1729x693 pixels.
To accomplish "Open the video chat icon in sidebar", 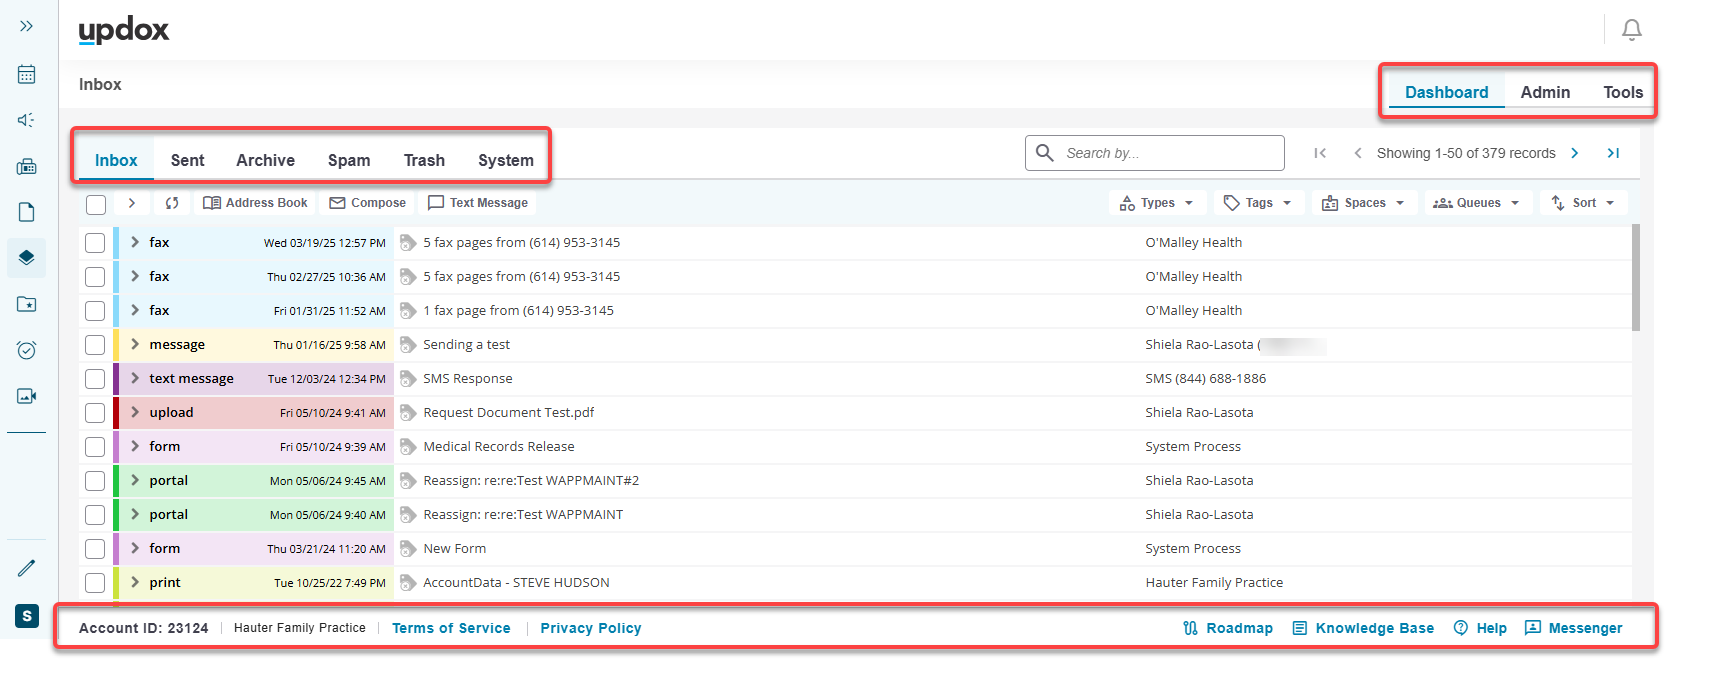I will (x=27, y=396).
